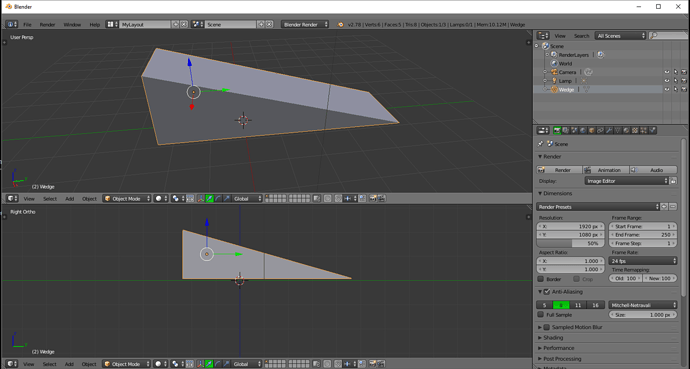This screenshot has width=690, height=369.
Task: Toggle Camera visibility eye in outliner
Action: (x=667, y=72)
